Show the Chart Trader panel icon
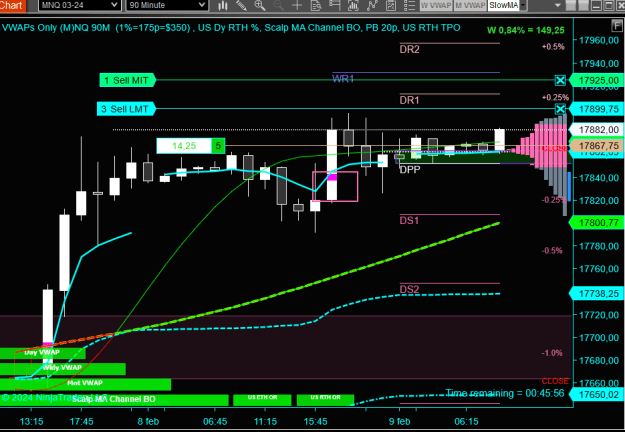This screenshot has height=432, width=625. 334,5
